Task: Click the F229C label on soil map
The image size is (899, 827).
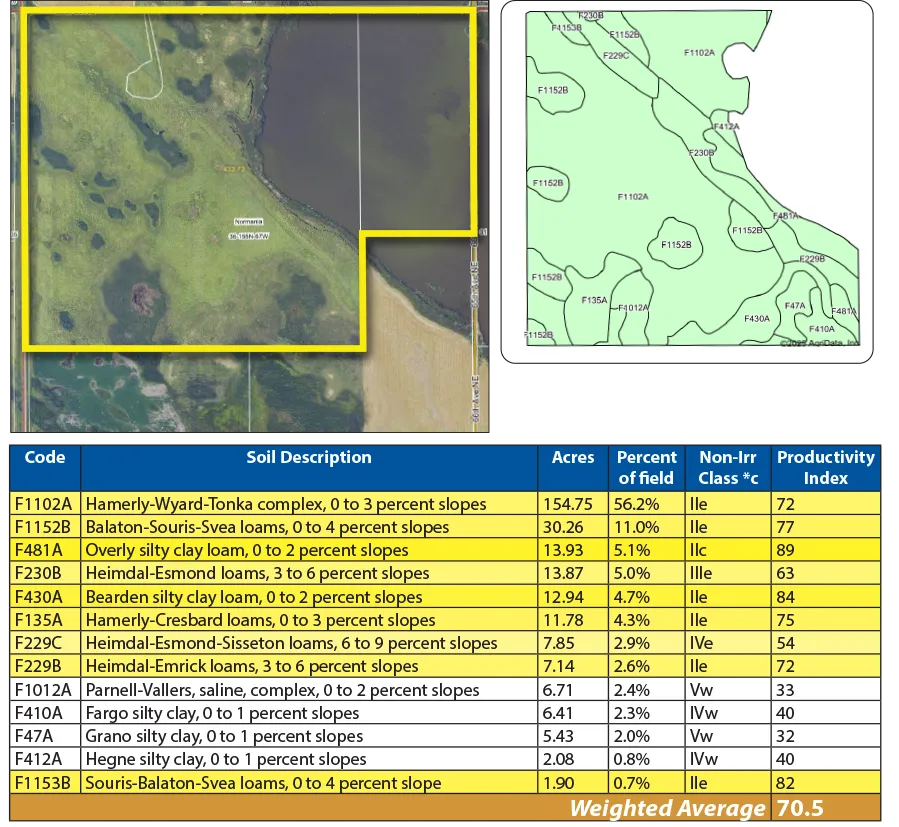Action: 617,55
